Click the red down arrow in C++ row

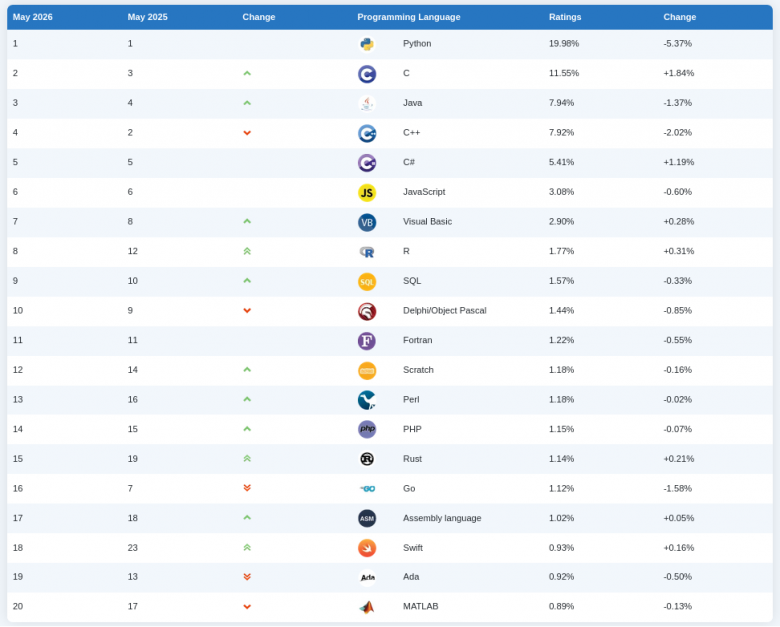pyautogui.click(x=247, y=133)
